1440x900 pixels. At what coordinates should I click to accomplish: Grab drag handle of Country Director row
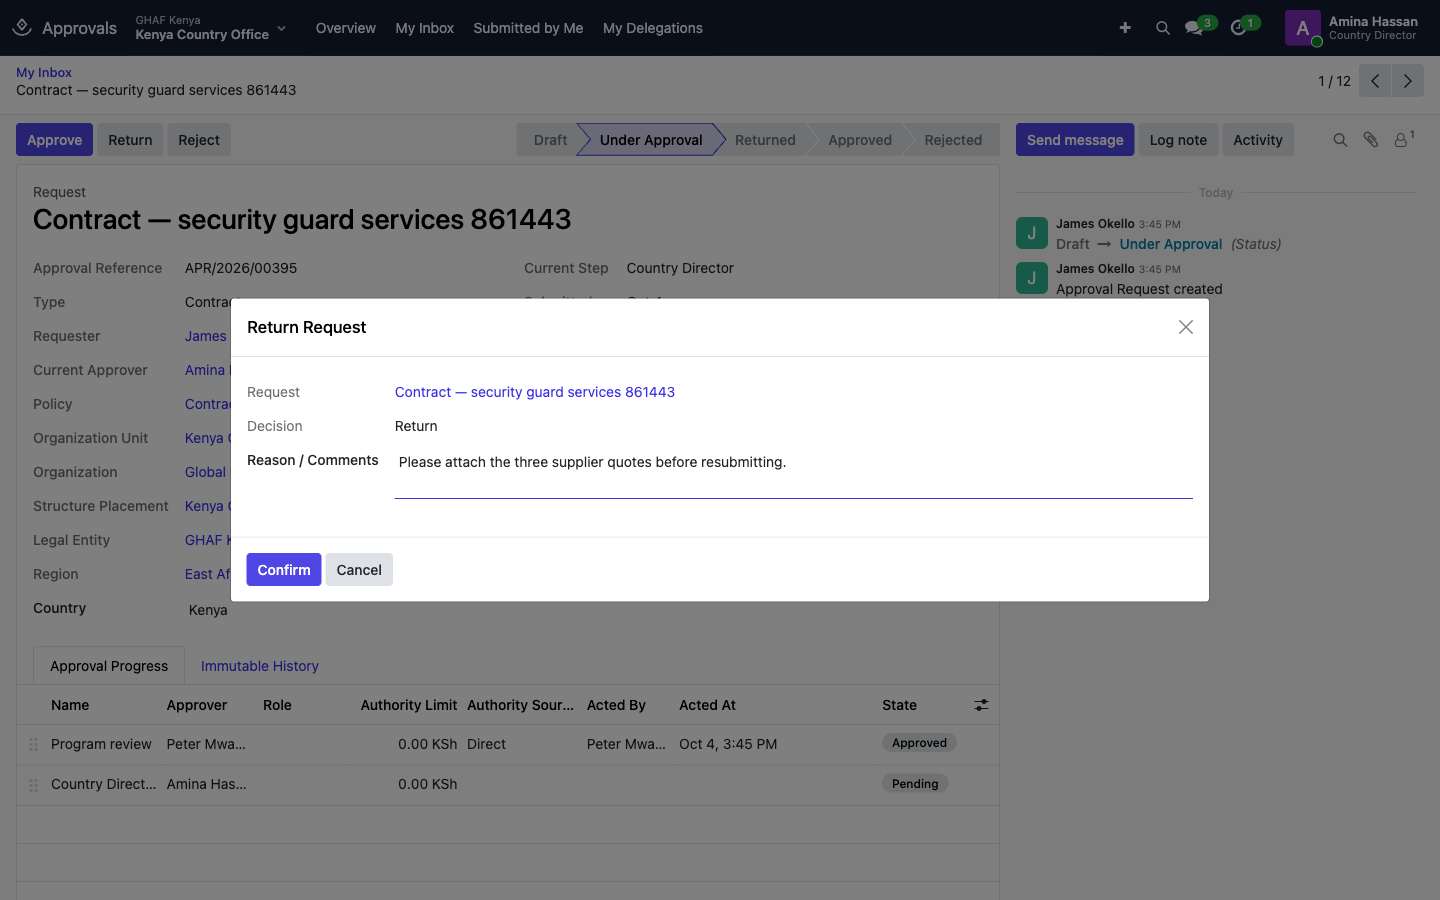33,785
